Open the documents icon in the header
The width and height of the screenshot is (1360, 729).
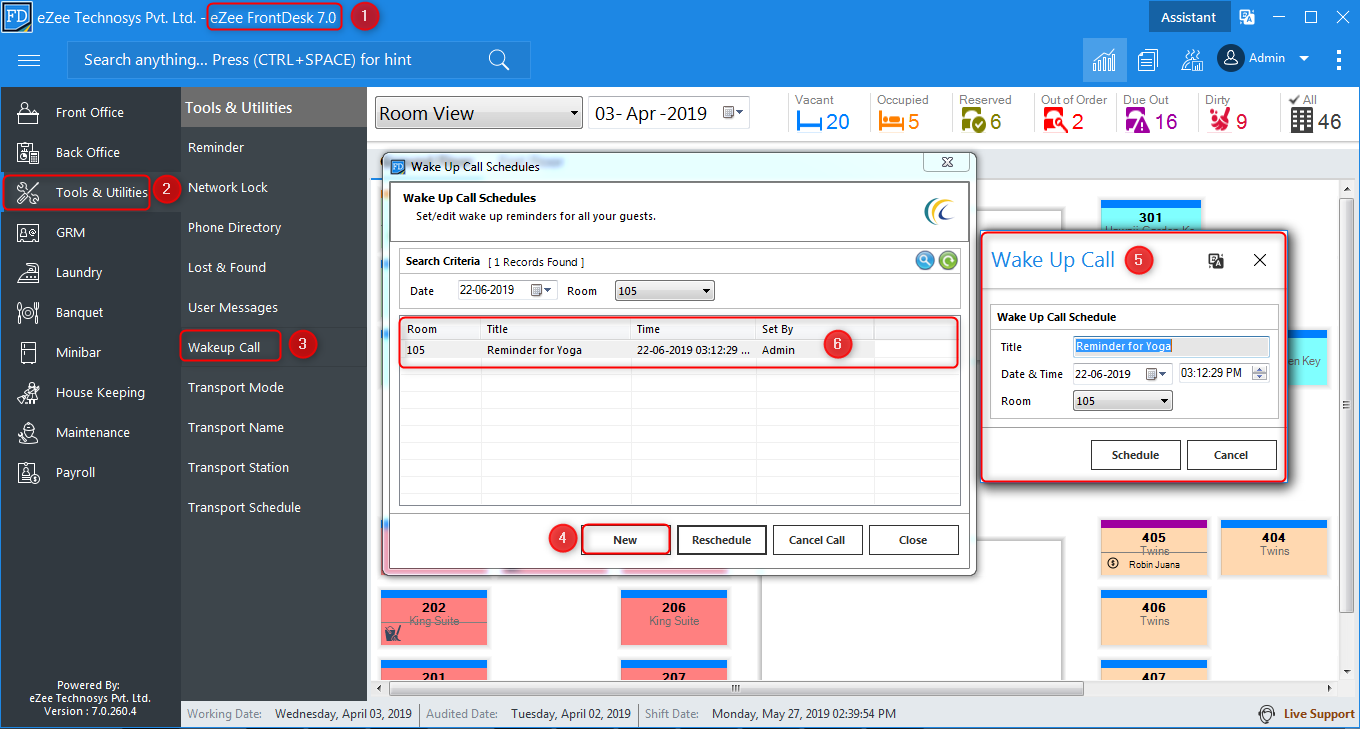point(1148,60)
